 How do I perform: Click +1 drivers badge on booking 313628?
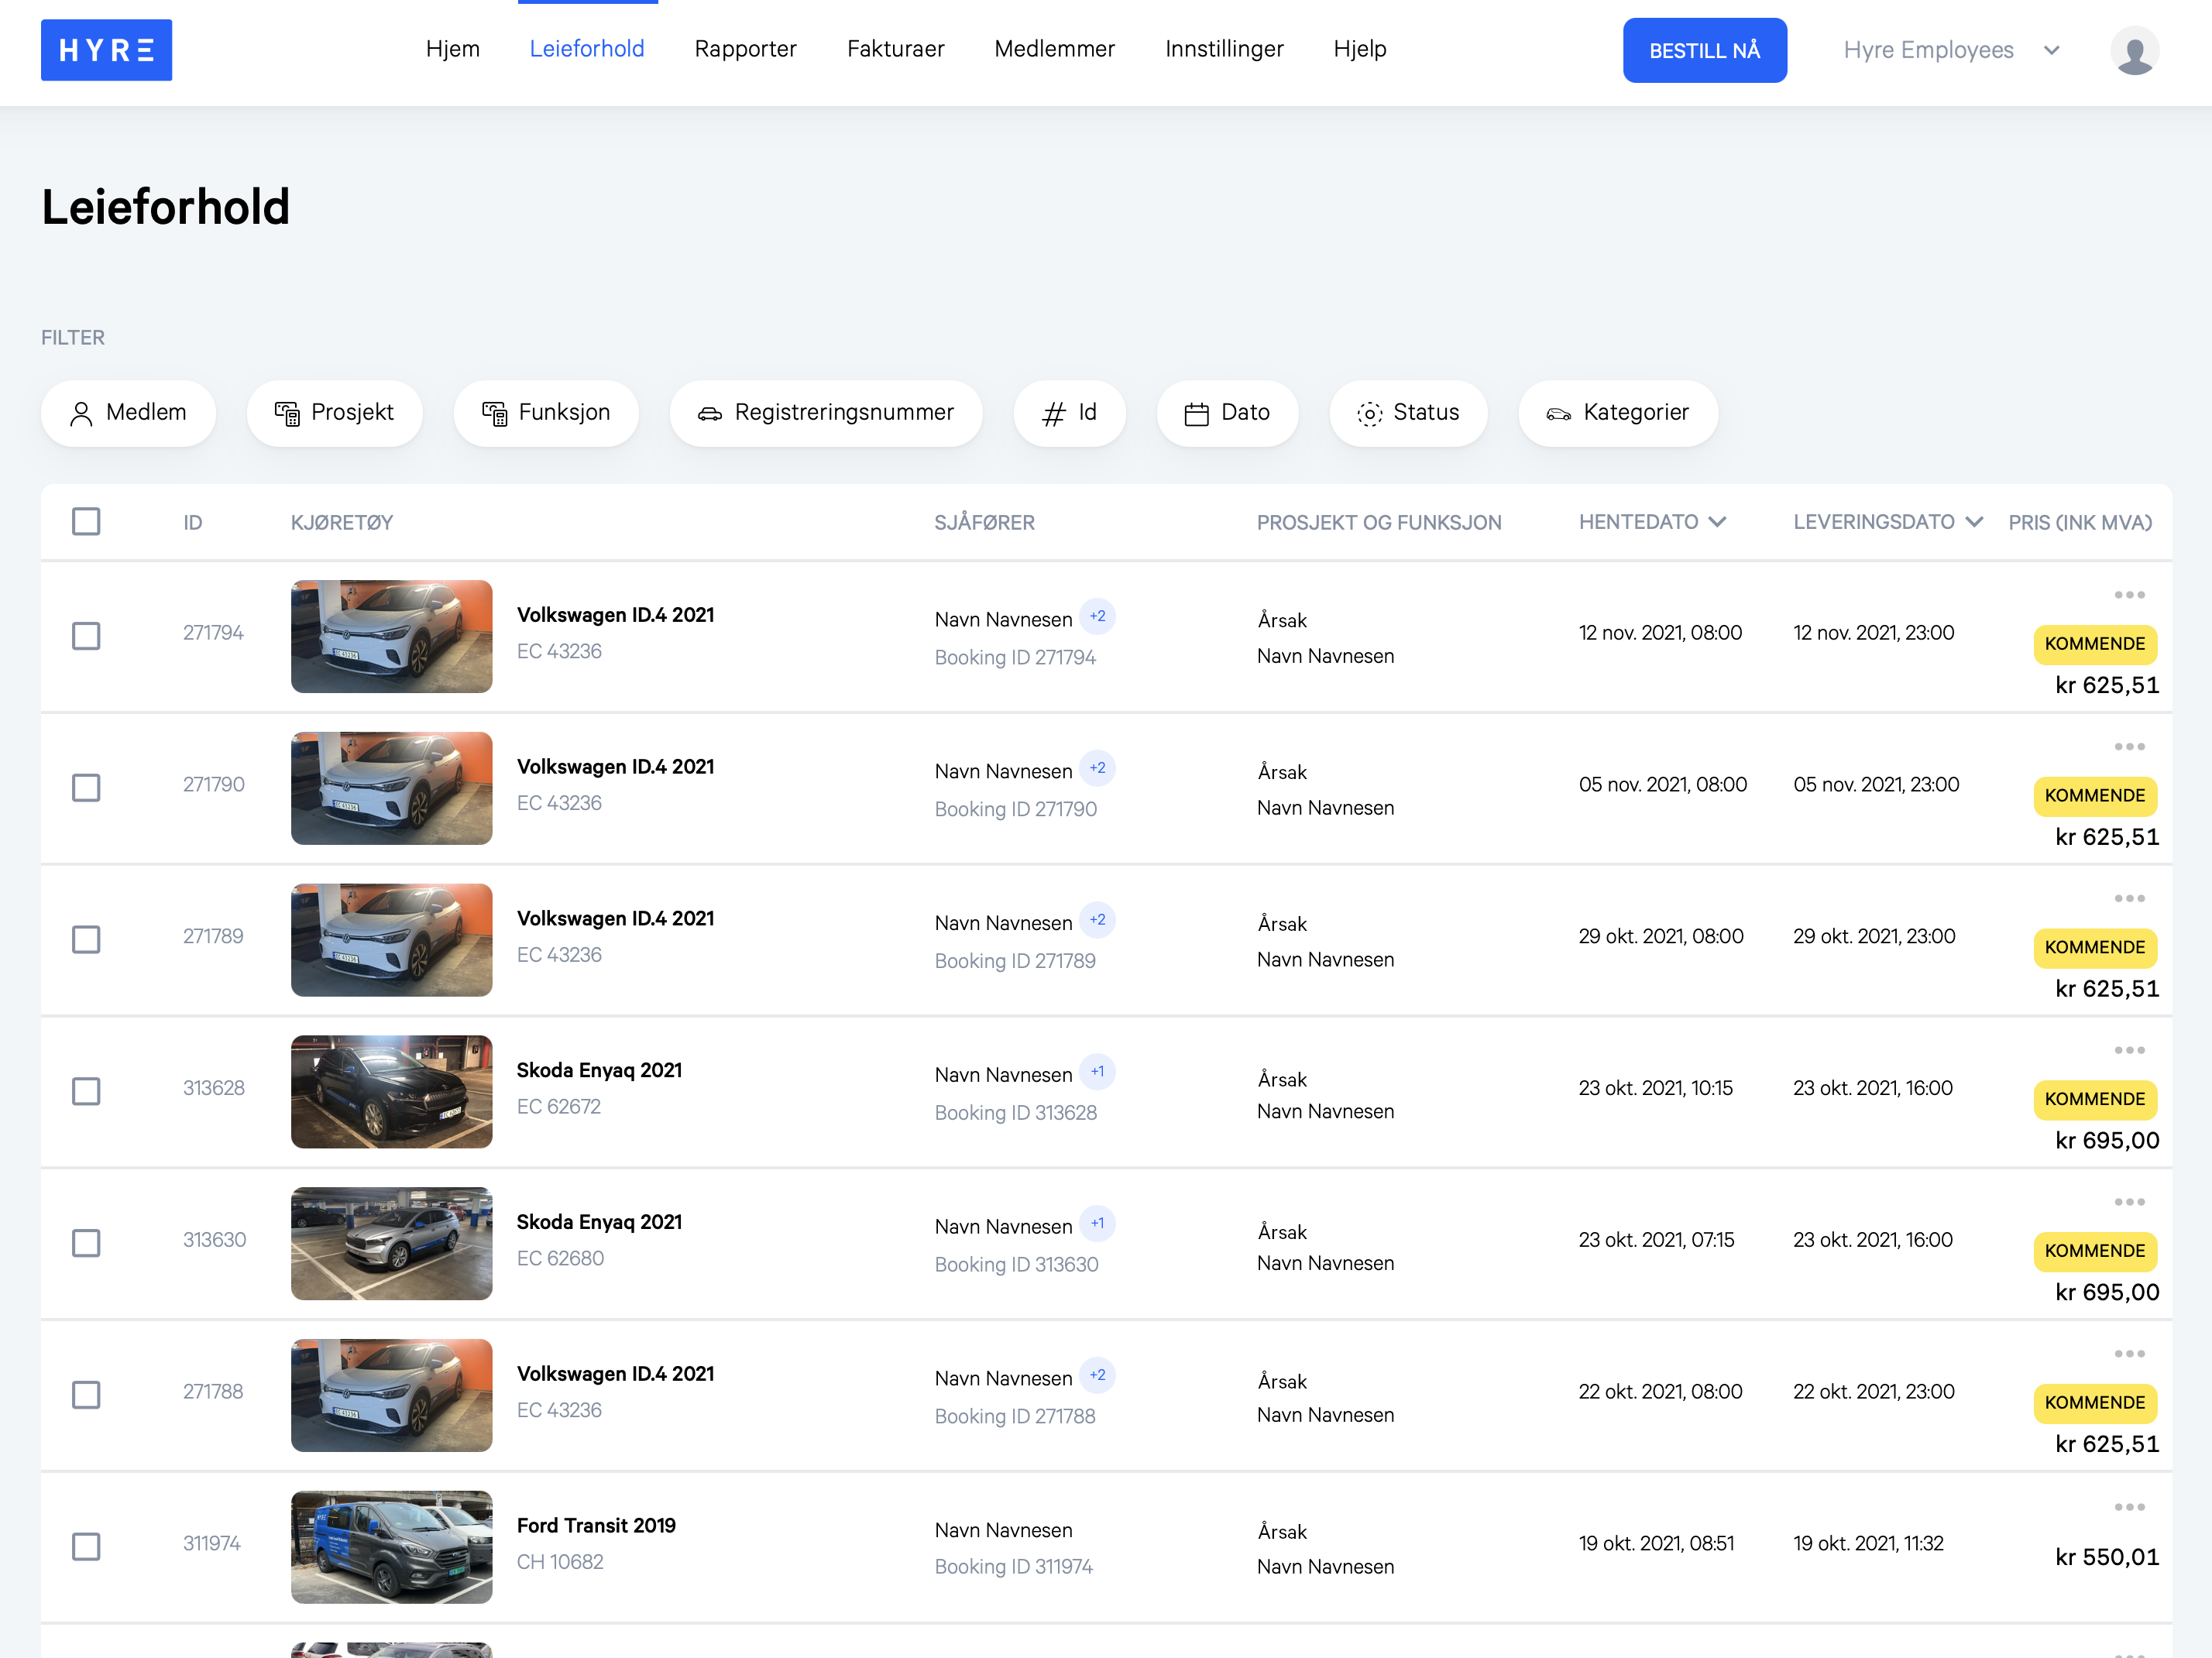pos(1097,1073)
